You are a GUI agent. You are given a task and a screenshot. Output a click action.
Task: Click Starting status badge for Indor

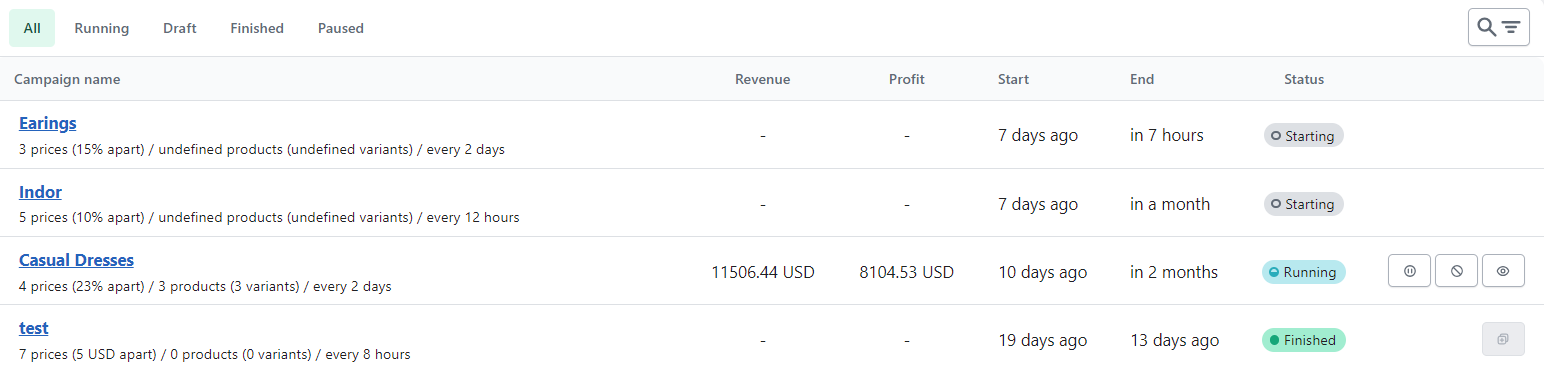pos(1304,203)
